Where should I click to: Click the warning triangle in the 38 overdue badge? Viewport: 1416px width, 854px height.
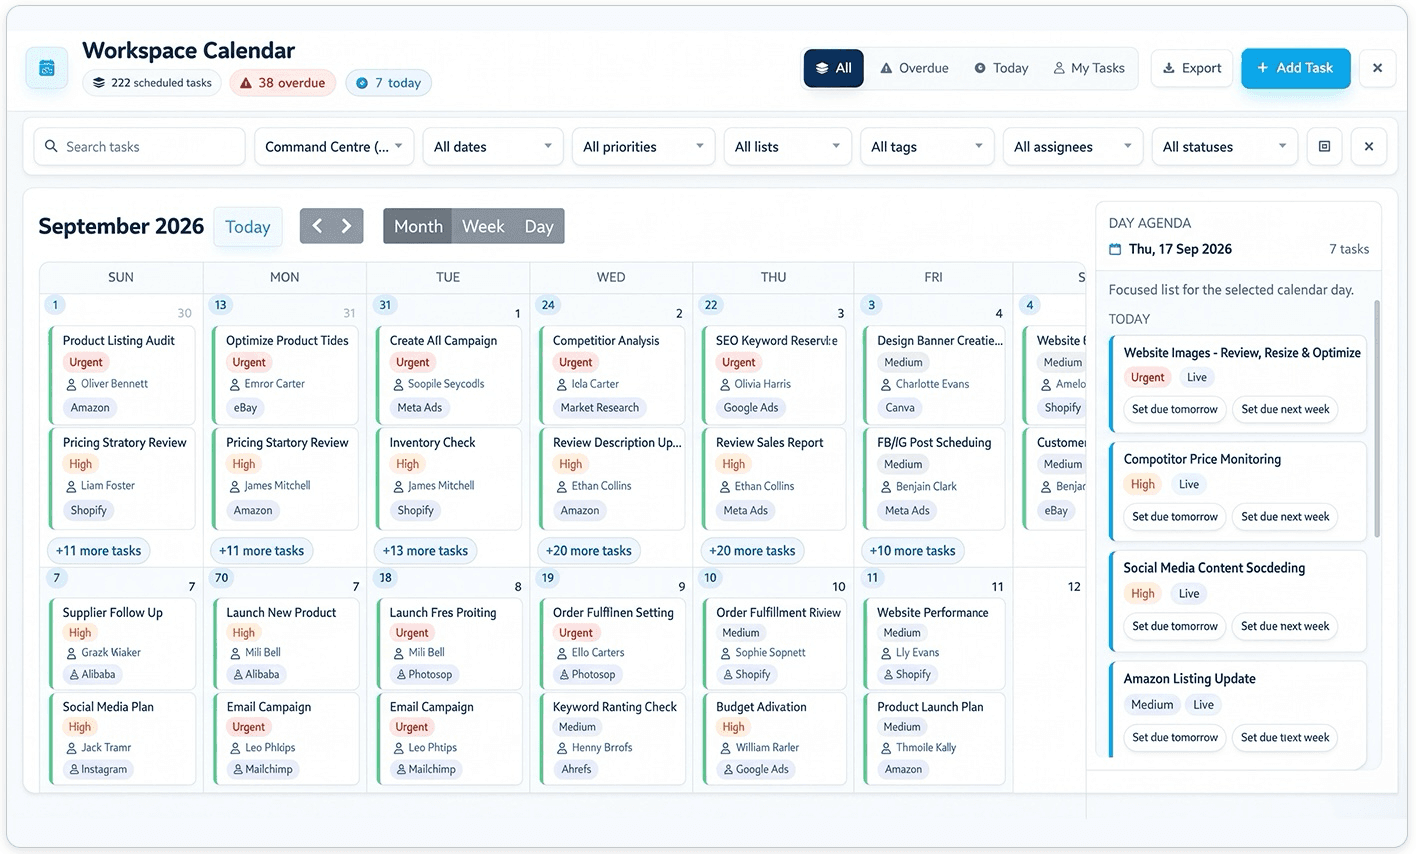click(246, 83)
